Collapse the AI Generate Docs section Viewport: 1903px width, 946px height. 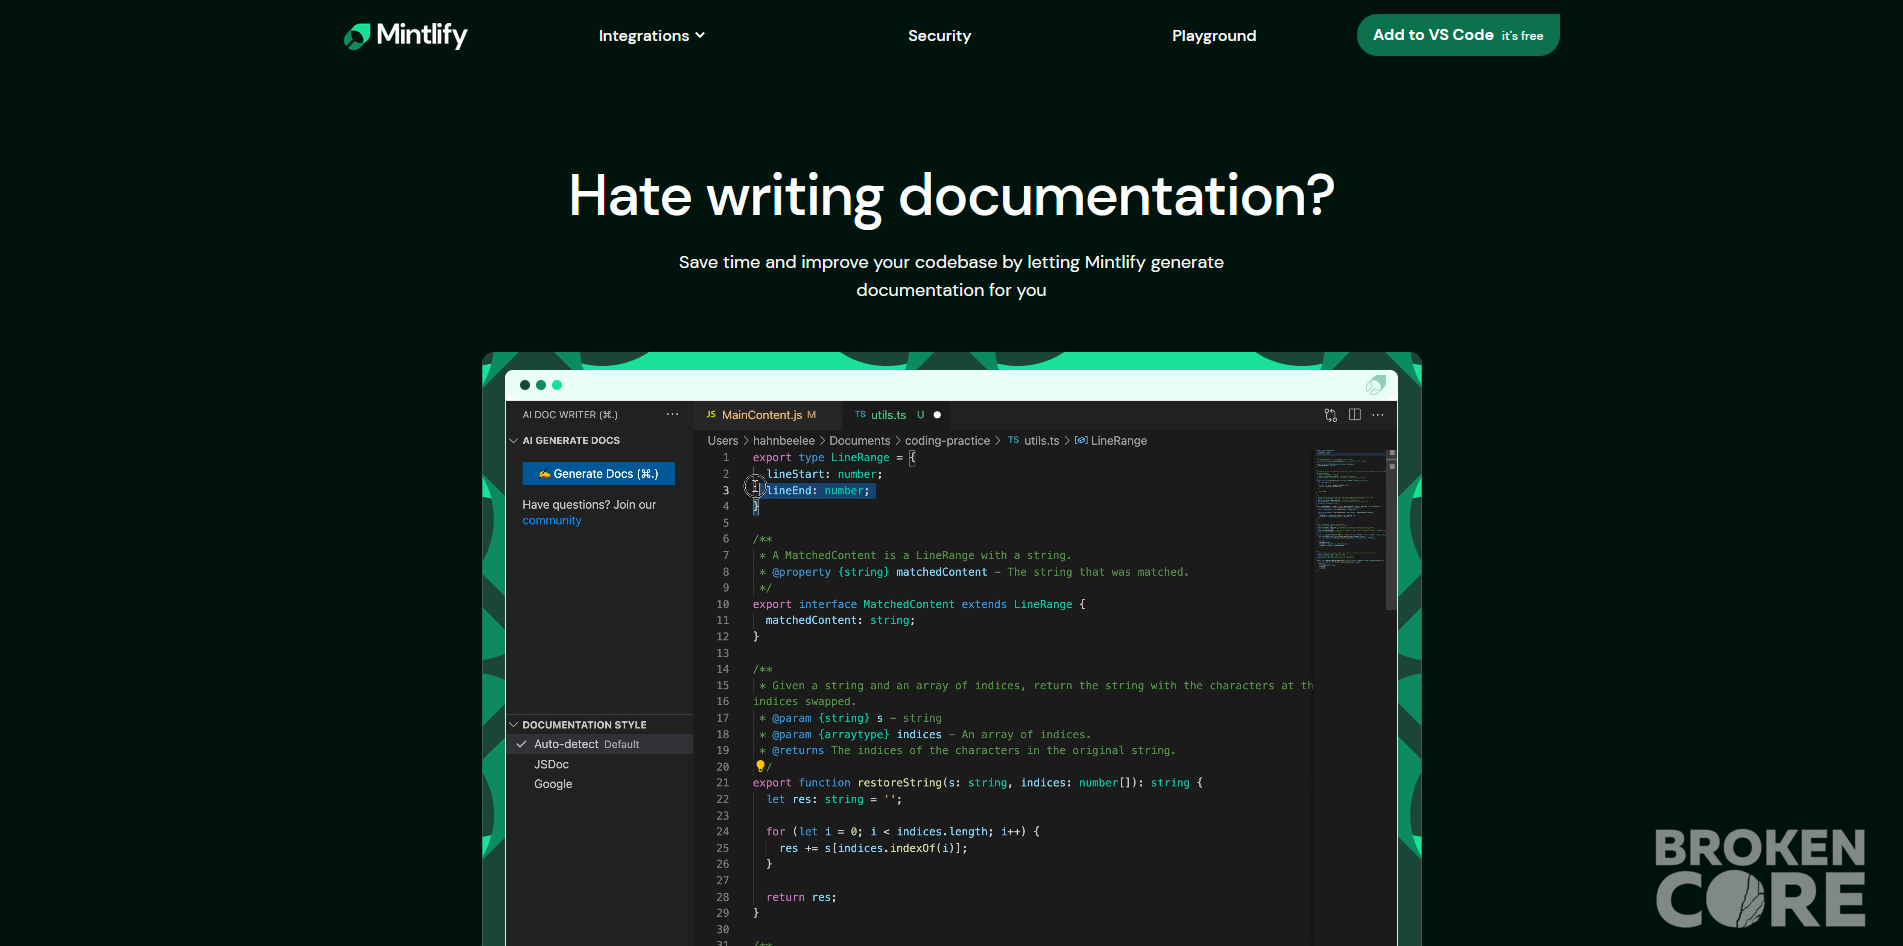pyautogui.click(x=514, y=441)
